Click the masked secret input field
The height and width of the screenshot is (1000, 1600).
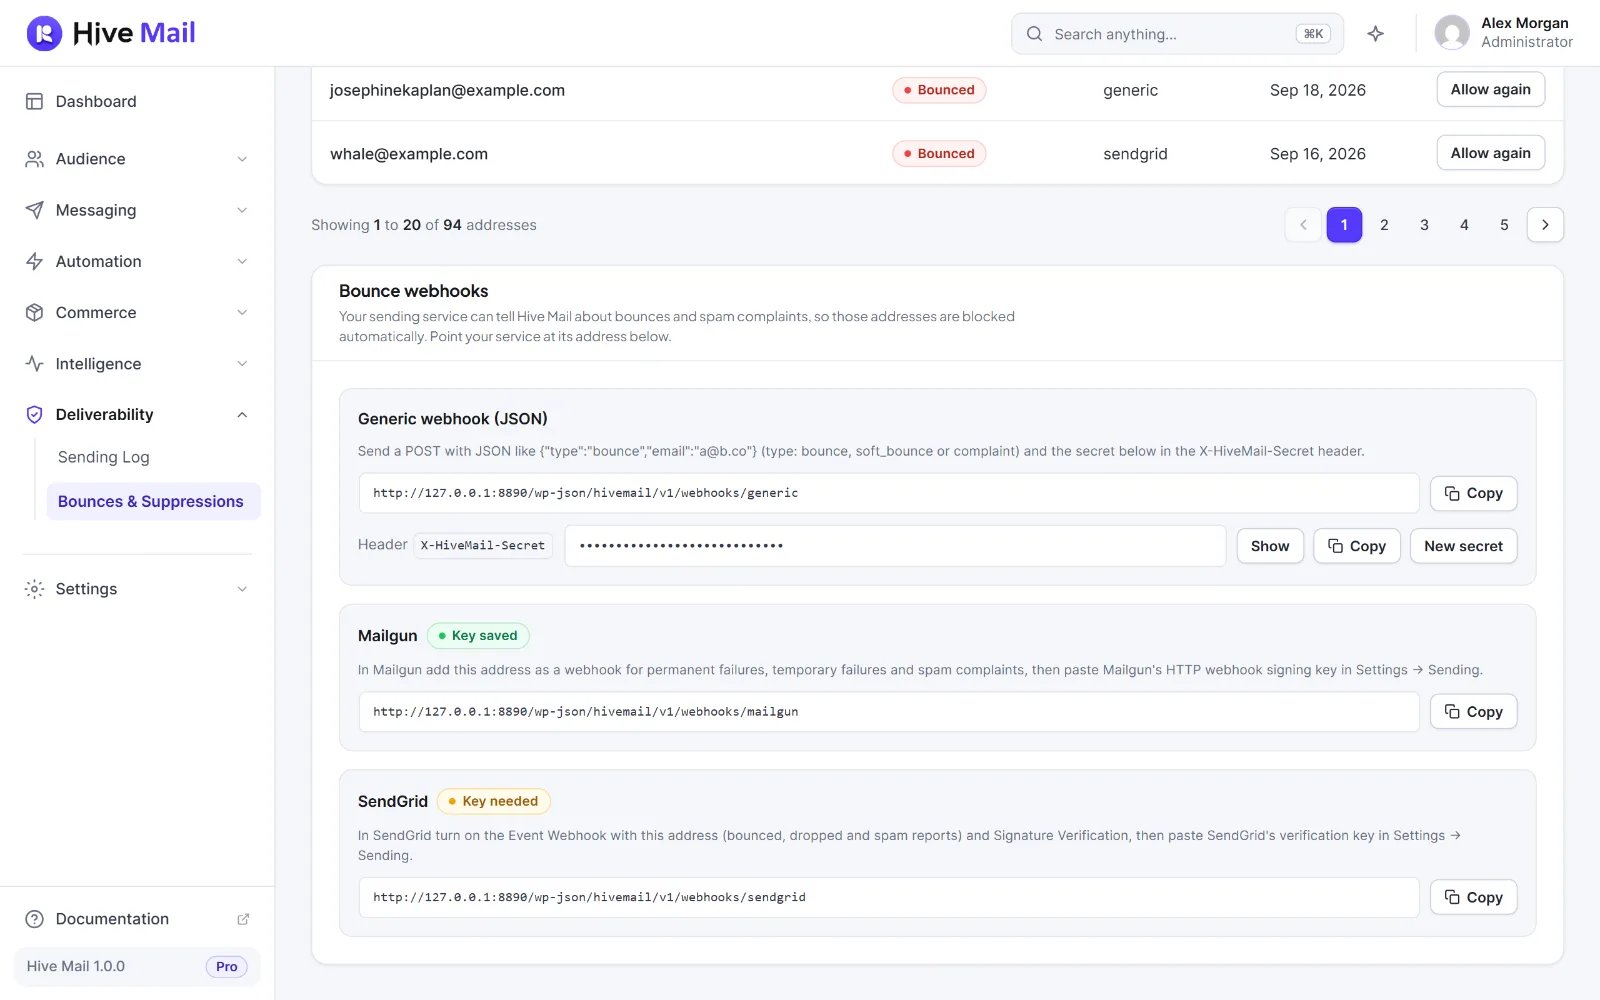click(895, 546)
